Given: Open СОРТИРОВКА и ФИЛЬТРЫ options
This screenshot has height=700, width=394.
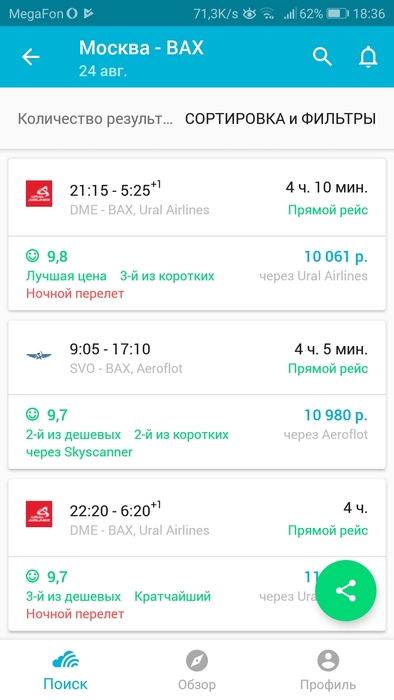Looking at the screenshot, I should [280, 119].
